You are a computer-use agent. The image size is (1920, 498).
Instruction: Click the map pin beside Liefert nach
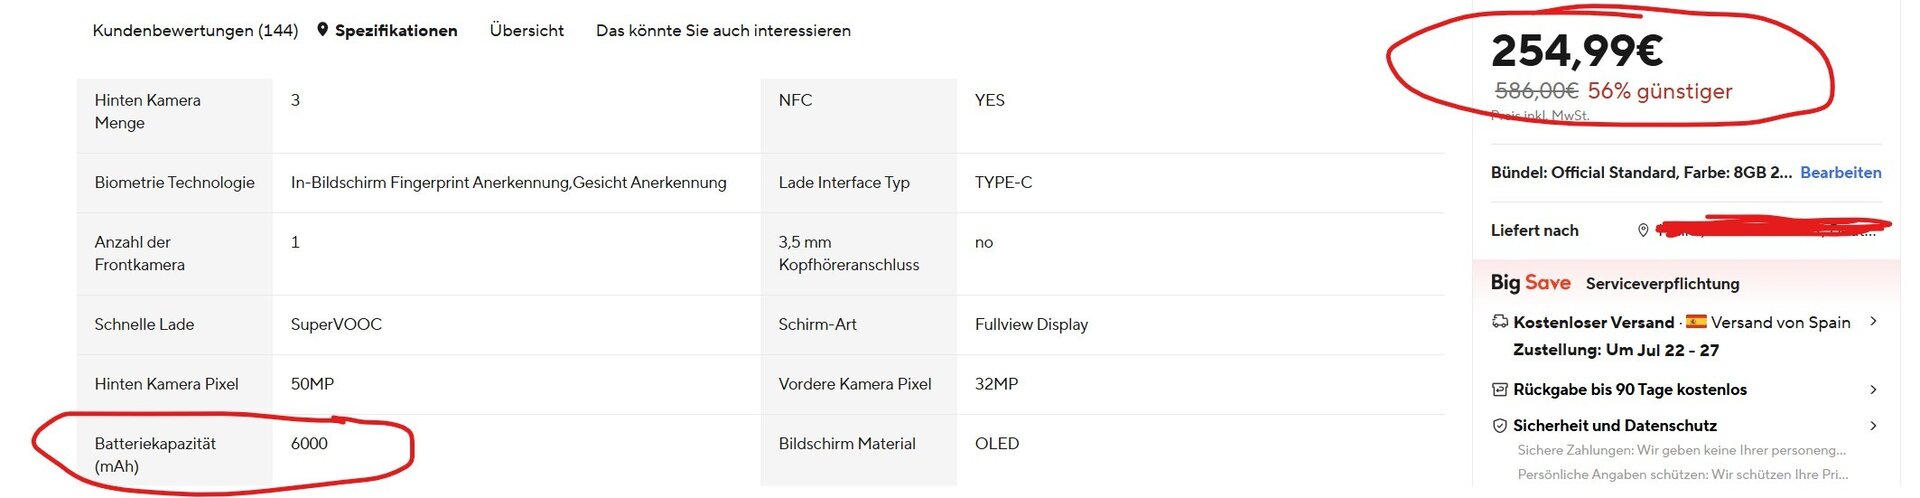pos(1642,231)
